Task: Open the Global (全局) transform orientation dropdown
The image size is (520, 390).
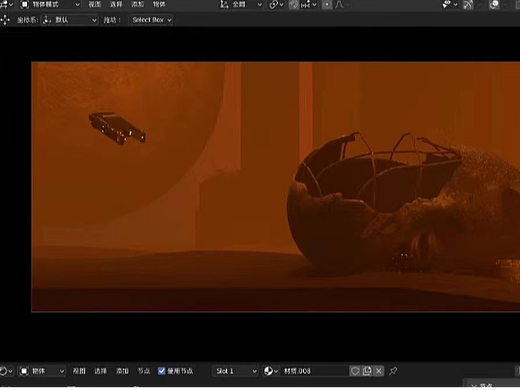Action: 241,4
